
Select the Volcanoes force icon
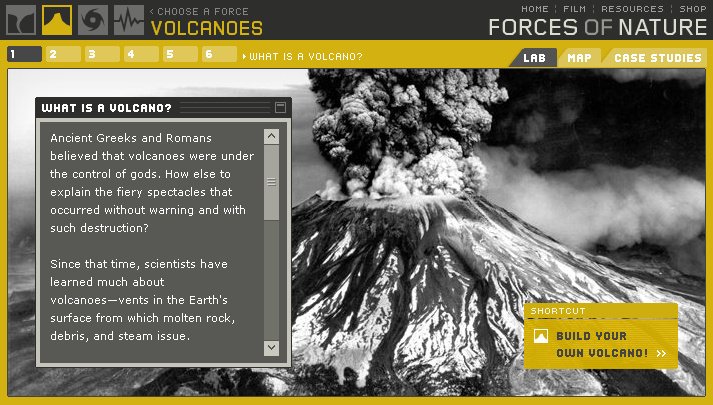click(x=57, y=20)
